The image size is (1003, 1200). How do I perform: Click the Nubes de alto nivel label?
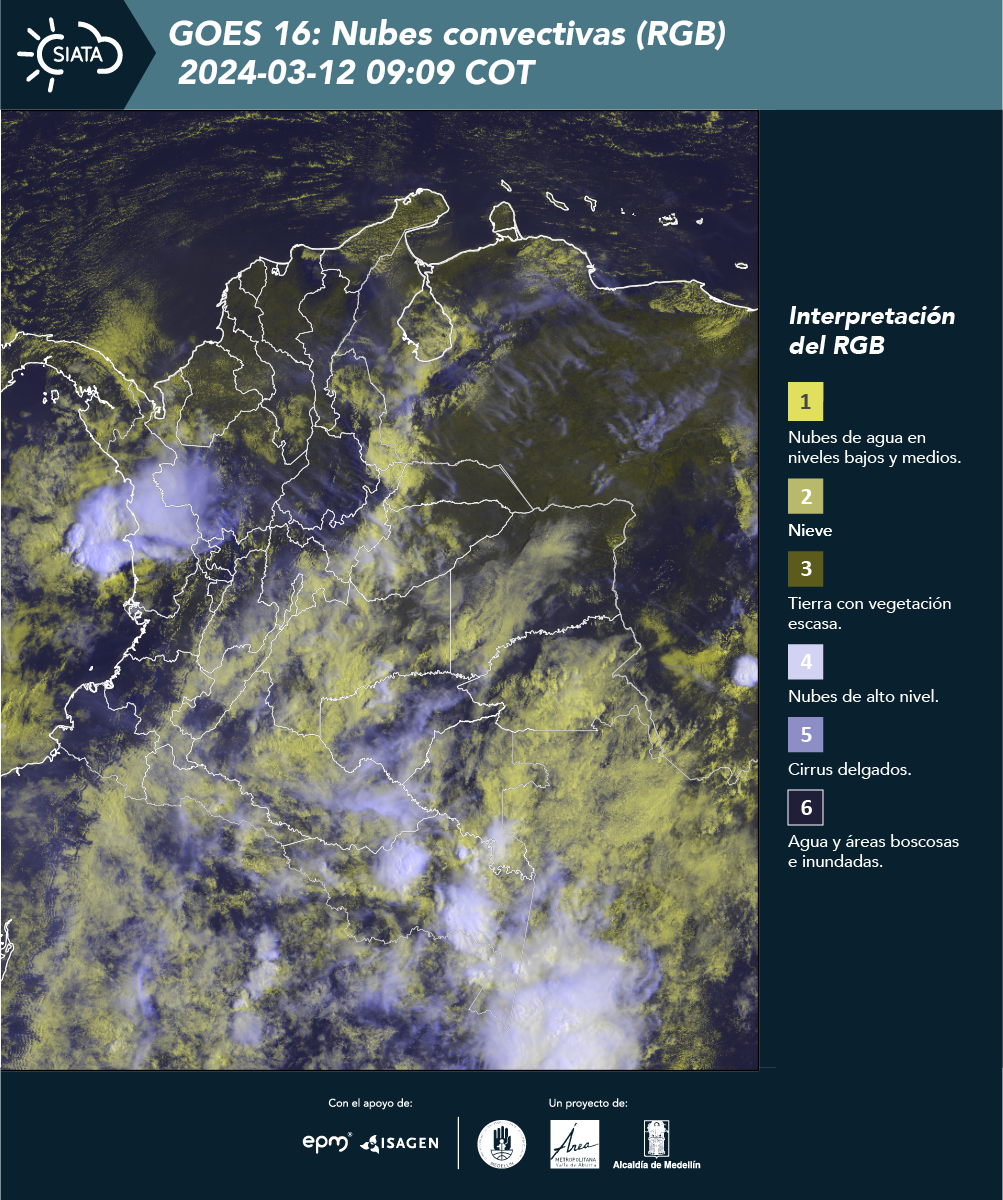[x=863, y=696]
